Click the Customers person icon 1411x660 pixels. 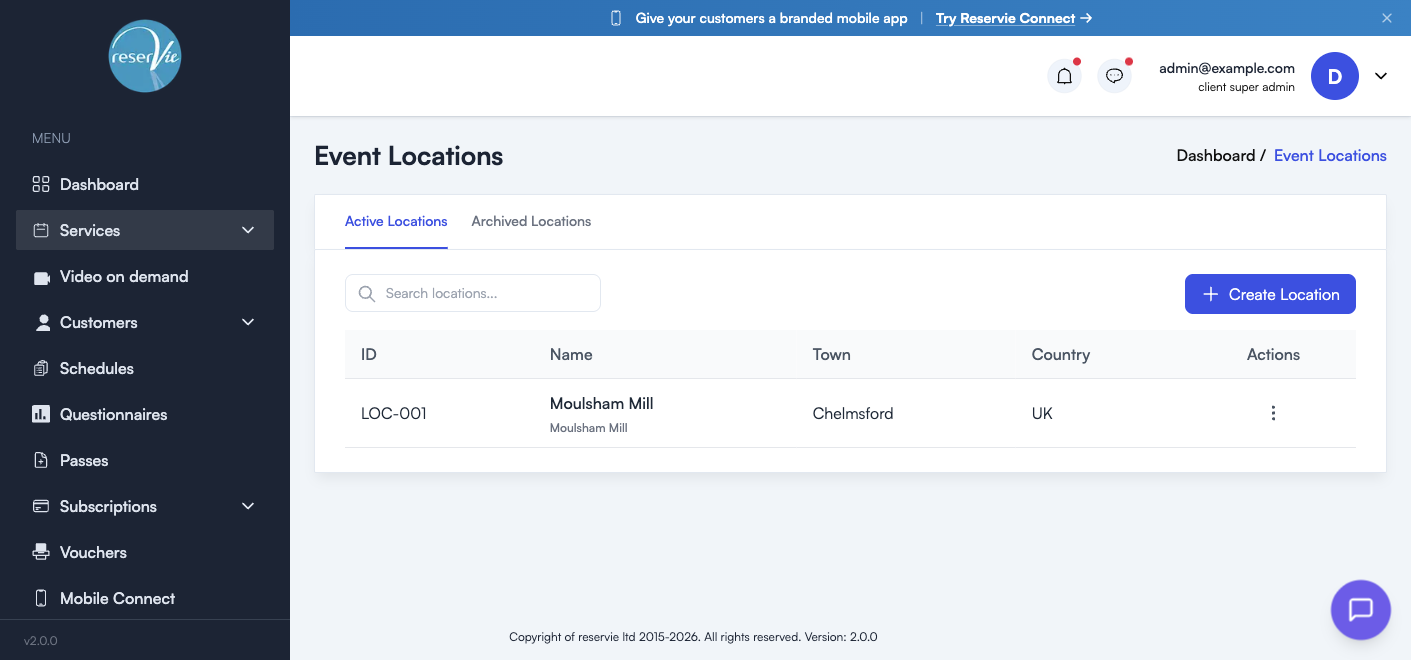point(42,322)
